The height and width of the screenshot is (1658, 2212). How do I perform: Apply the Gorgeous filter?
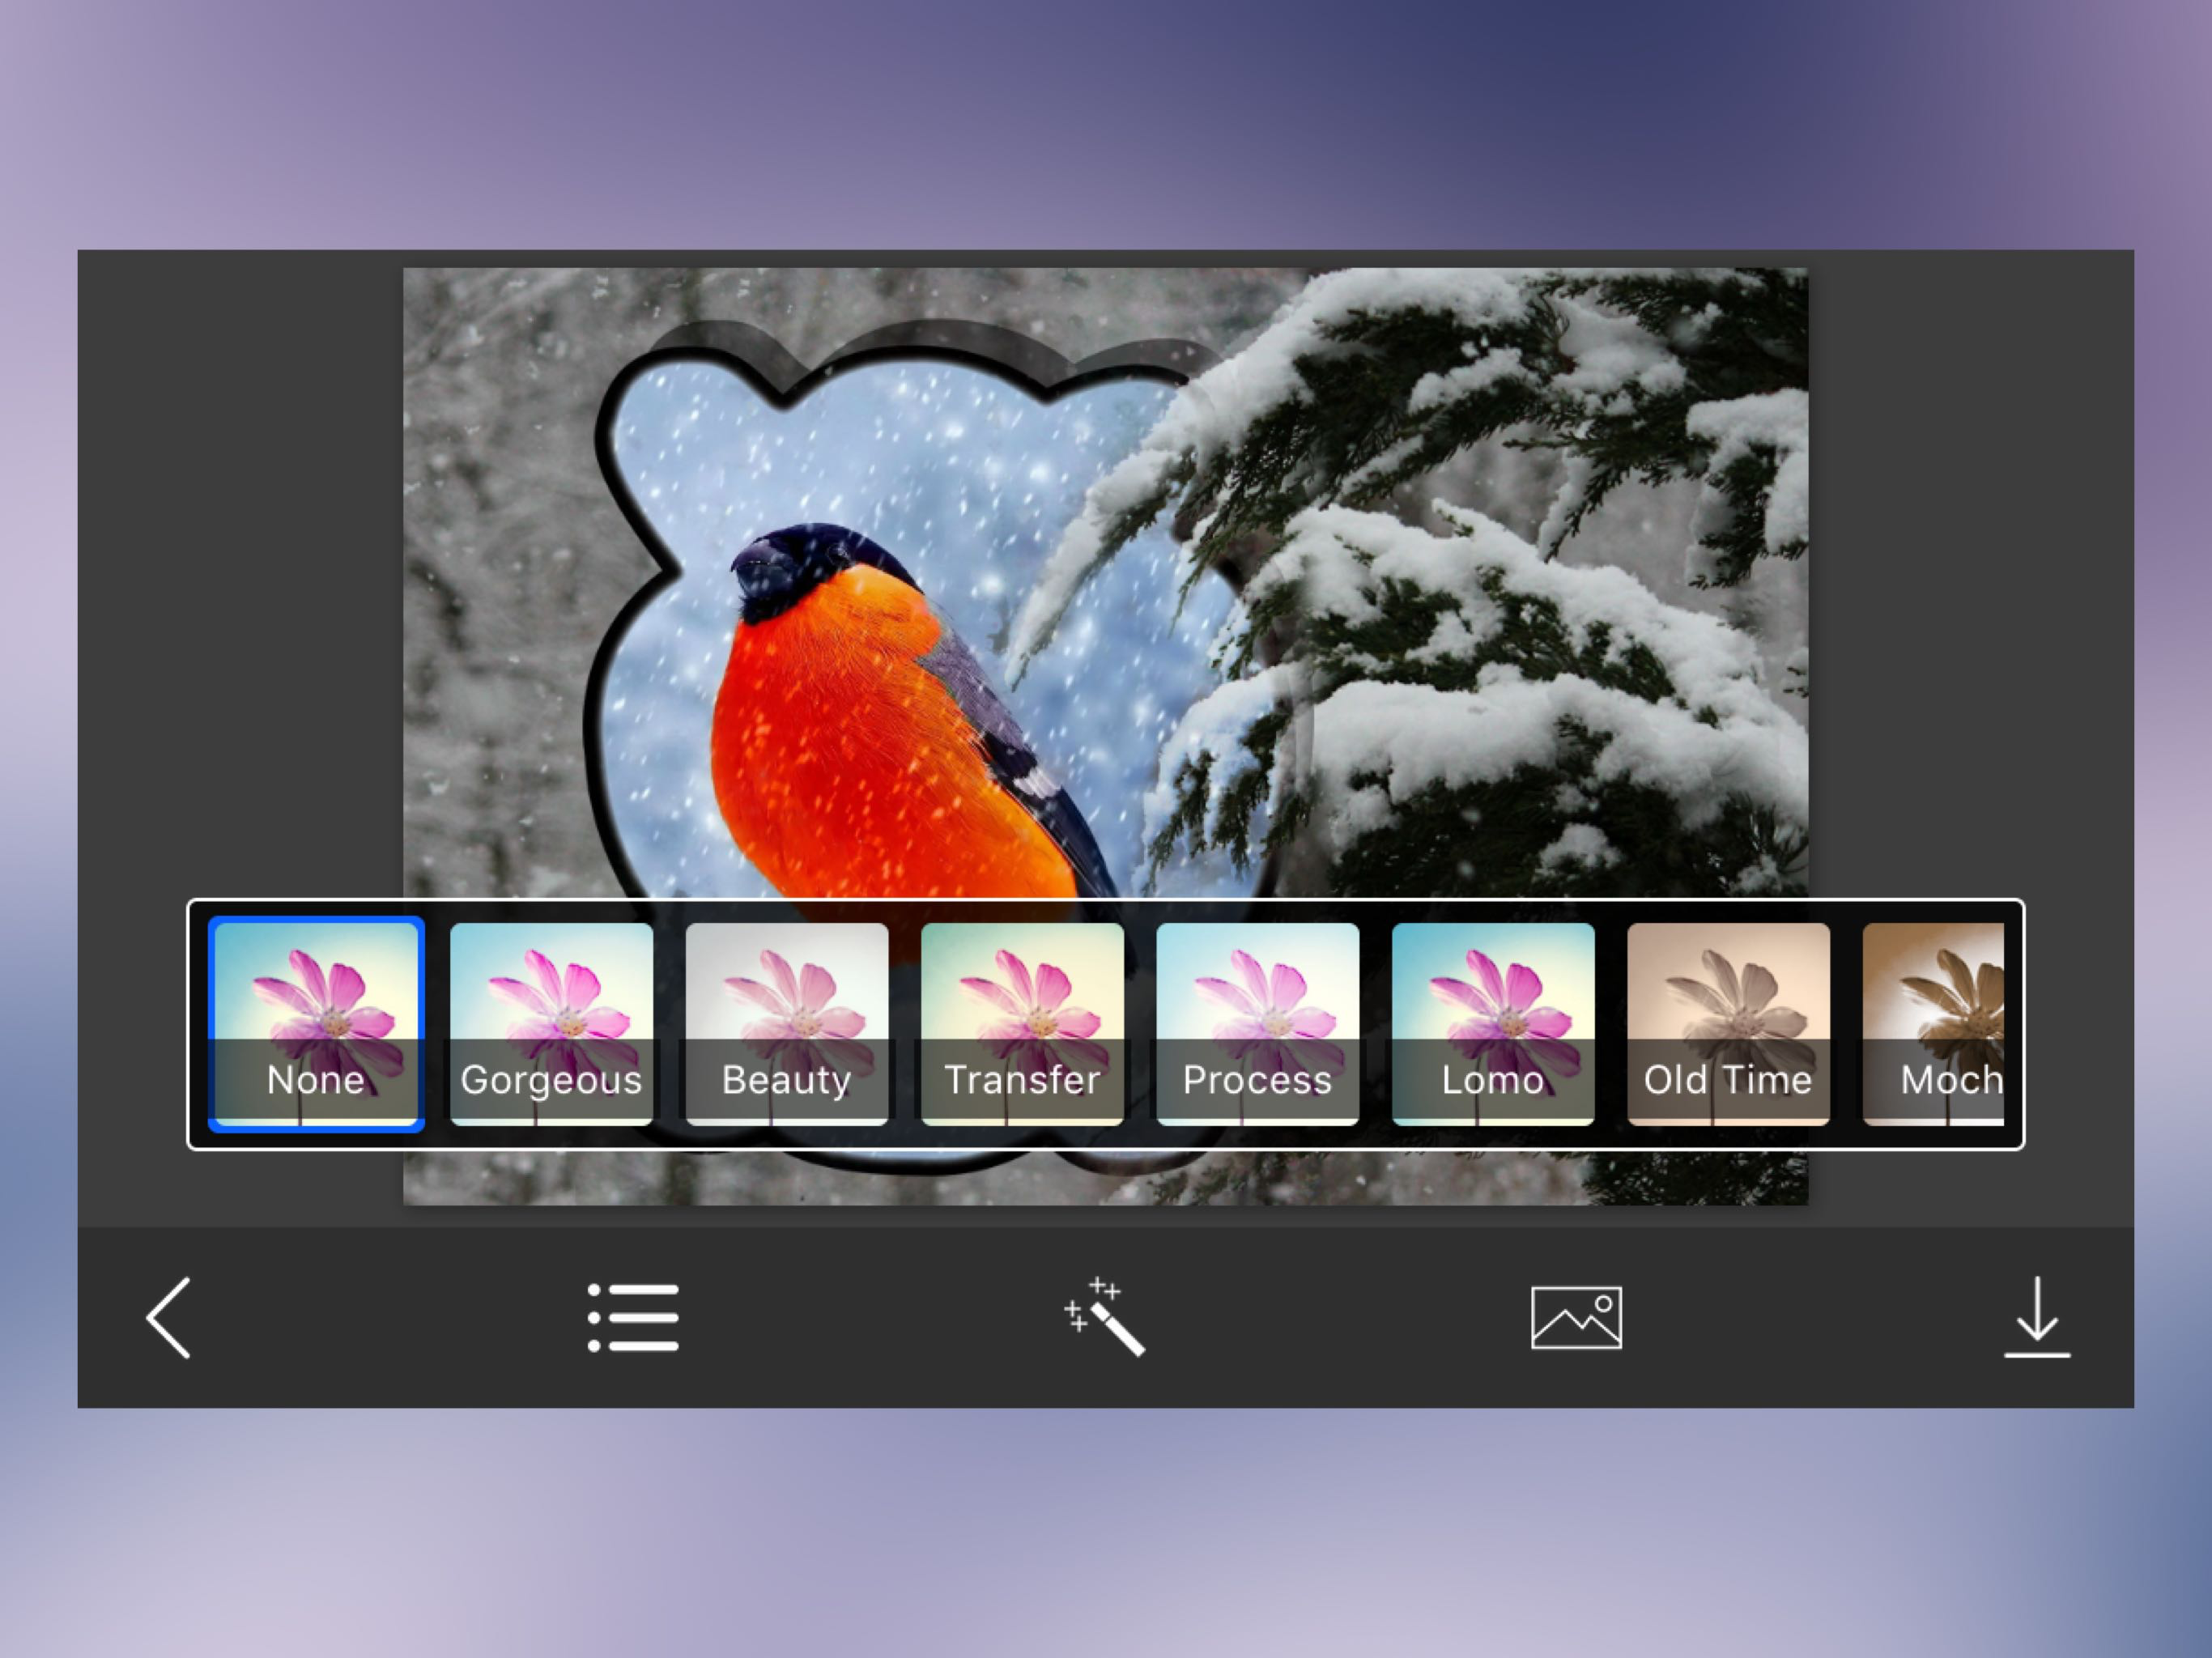[x=551, y=1024]
